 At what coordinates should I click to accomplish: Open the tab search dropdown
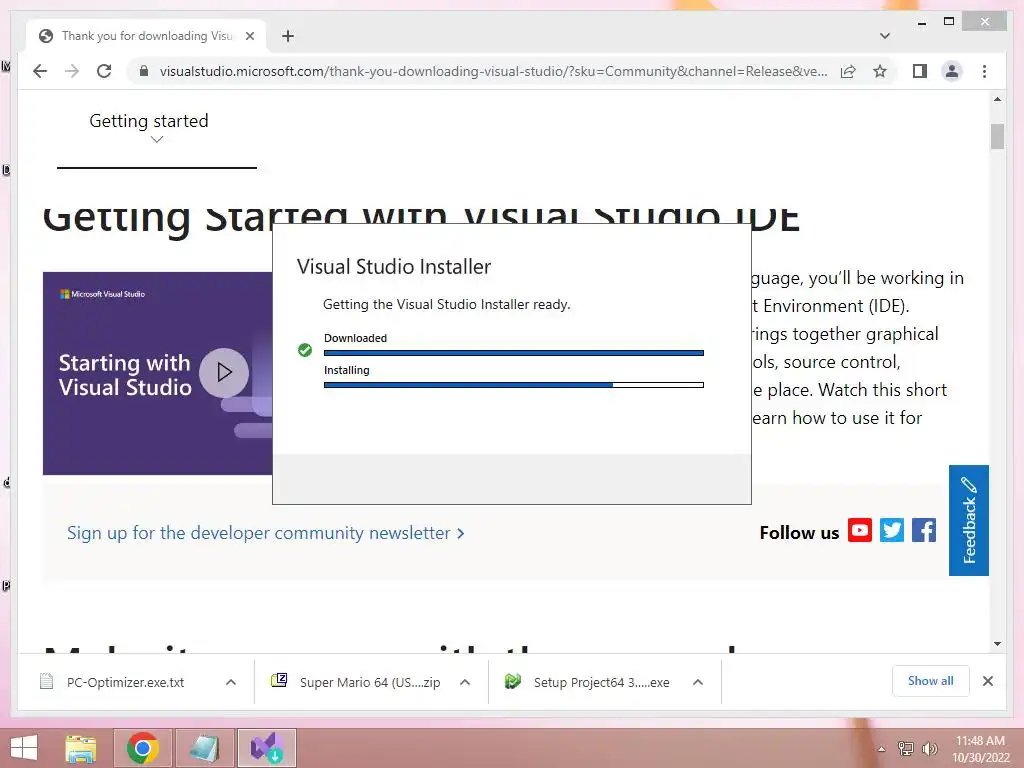[884, 36]
